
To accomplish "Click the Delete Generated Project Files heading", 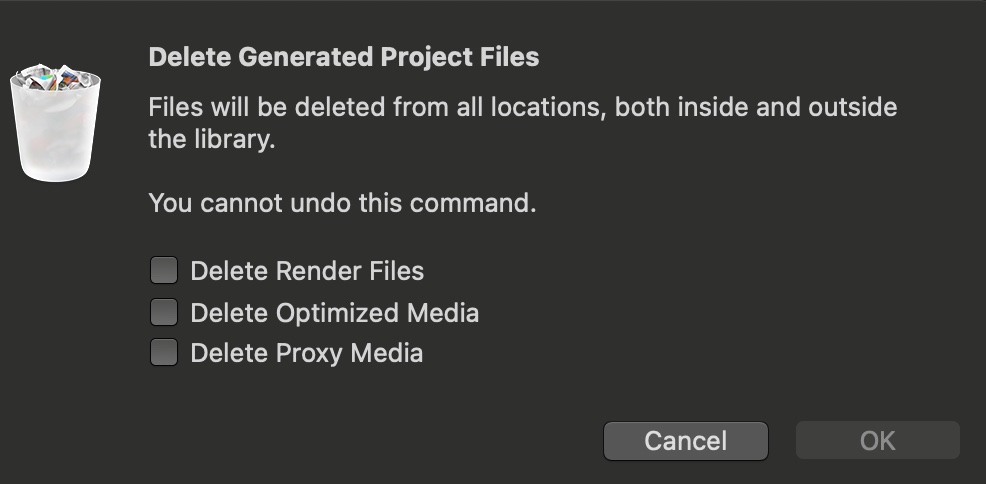I will coord(343,57).
